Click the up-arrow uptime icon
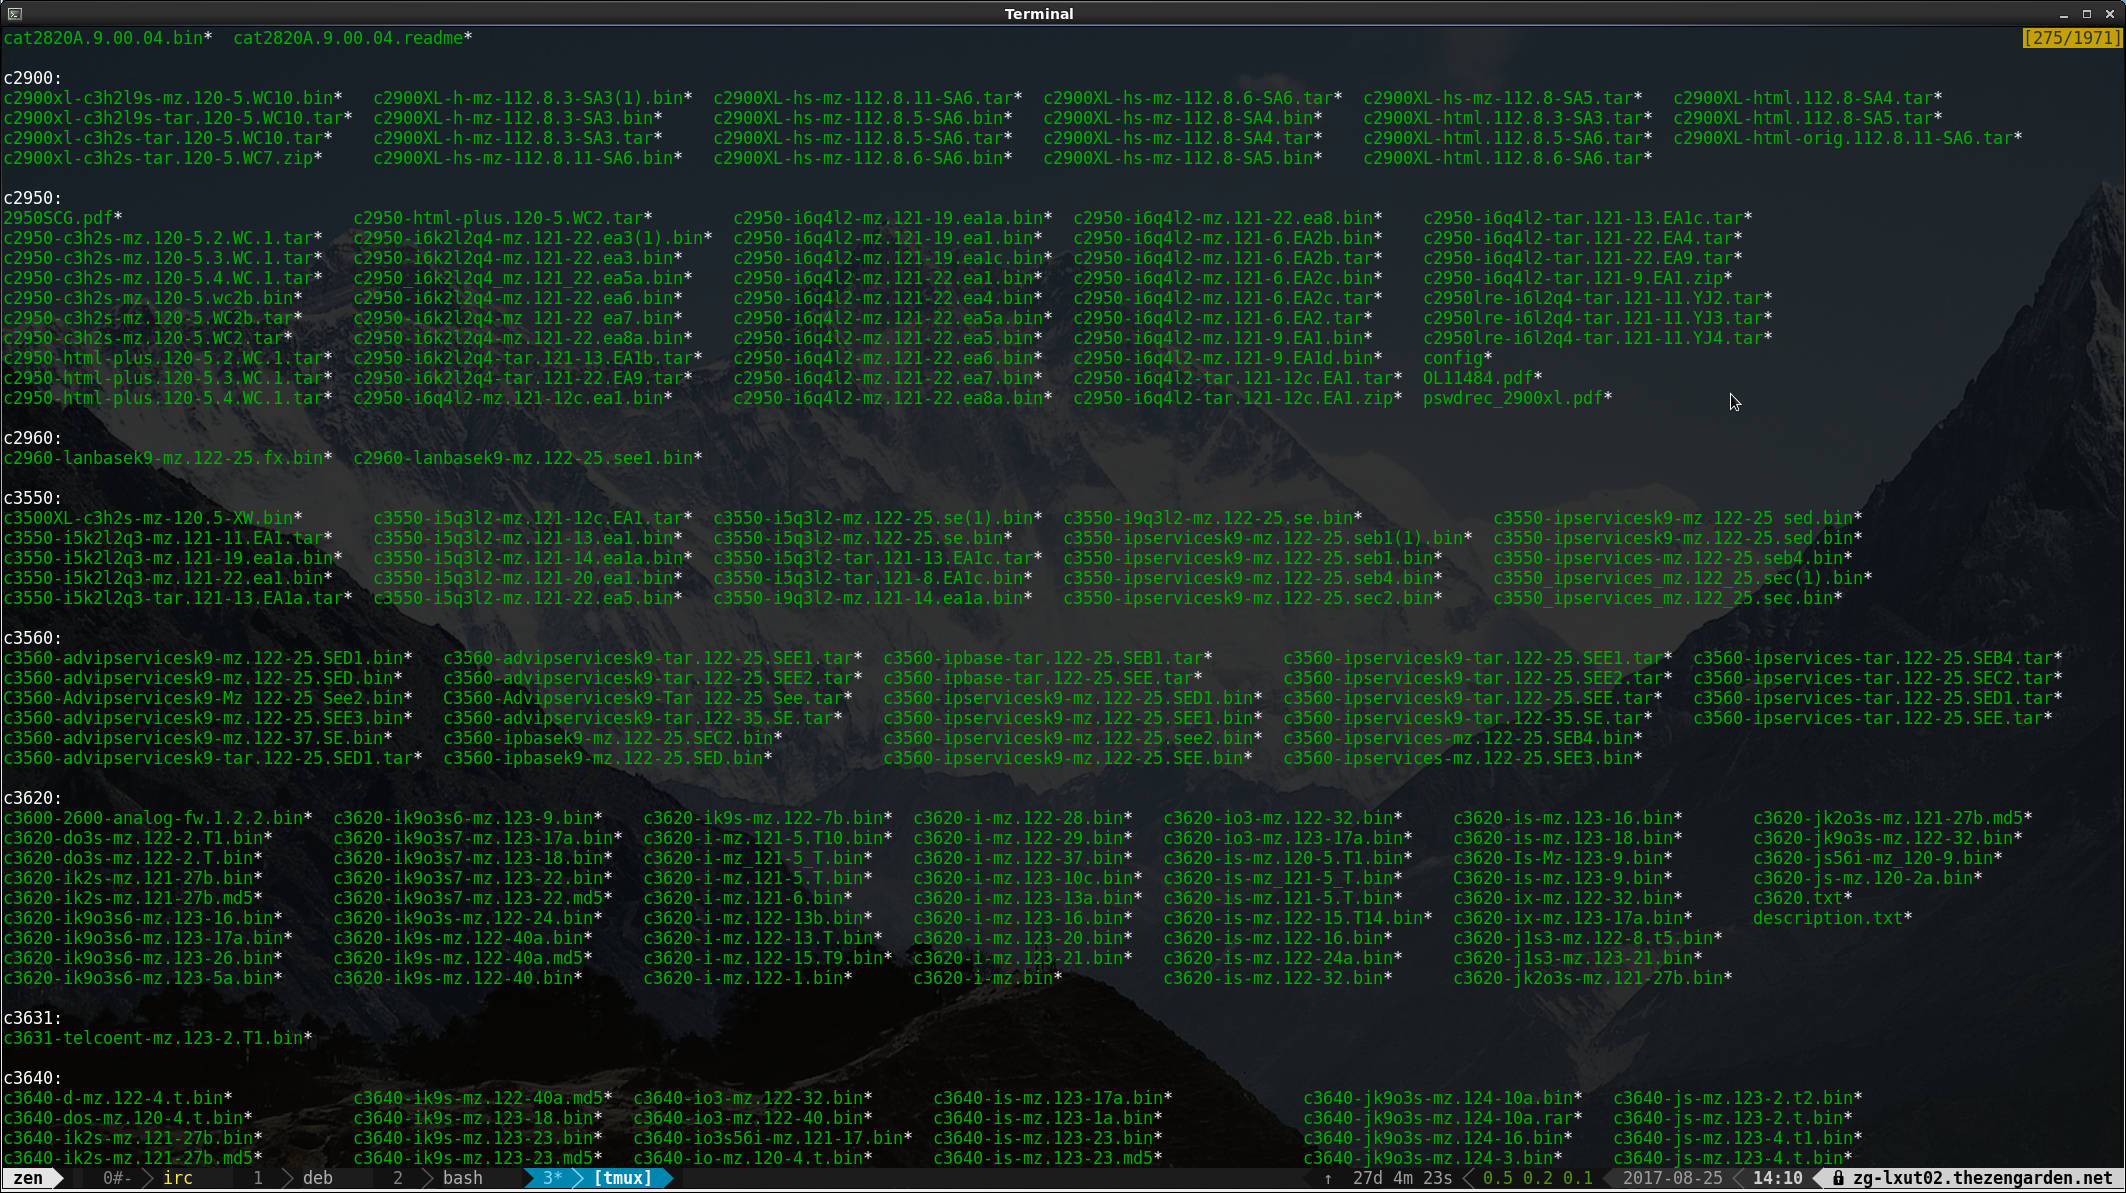This screenshot has width=2126, height=1193. [x=1328, y=1178]
